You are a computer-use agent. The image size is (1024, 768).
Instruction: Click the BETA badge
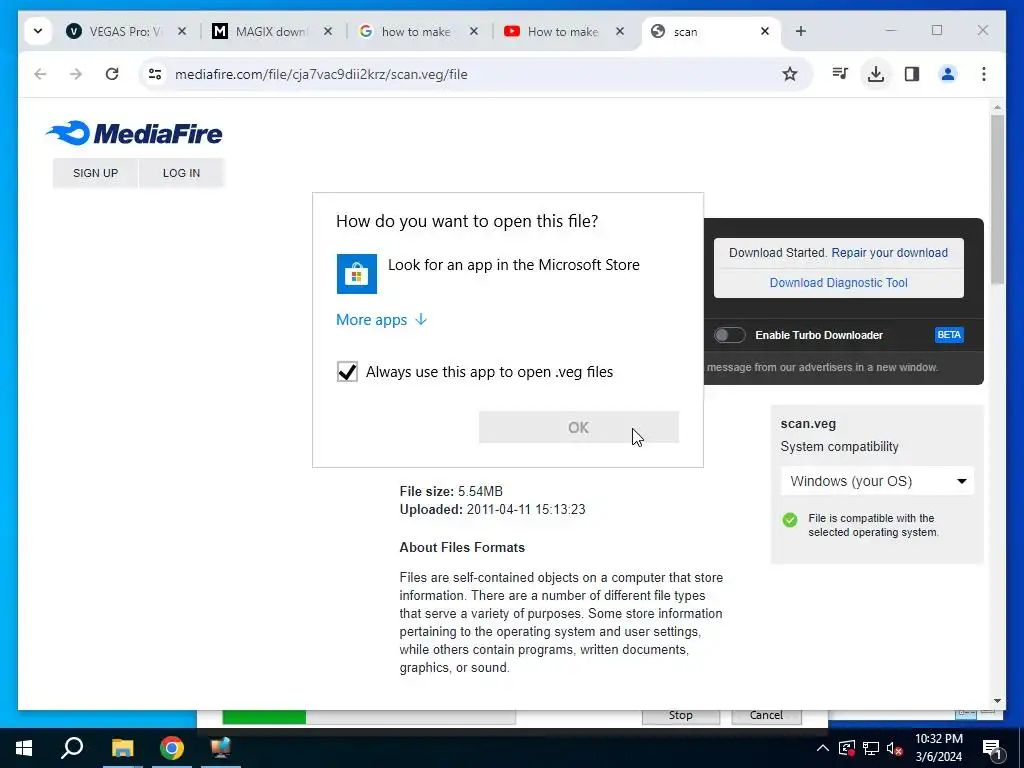point(949,335)
